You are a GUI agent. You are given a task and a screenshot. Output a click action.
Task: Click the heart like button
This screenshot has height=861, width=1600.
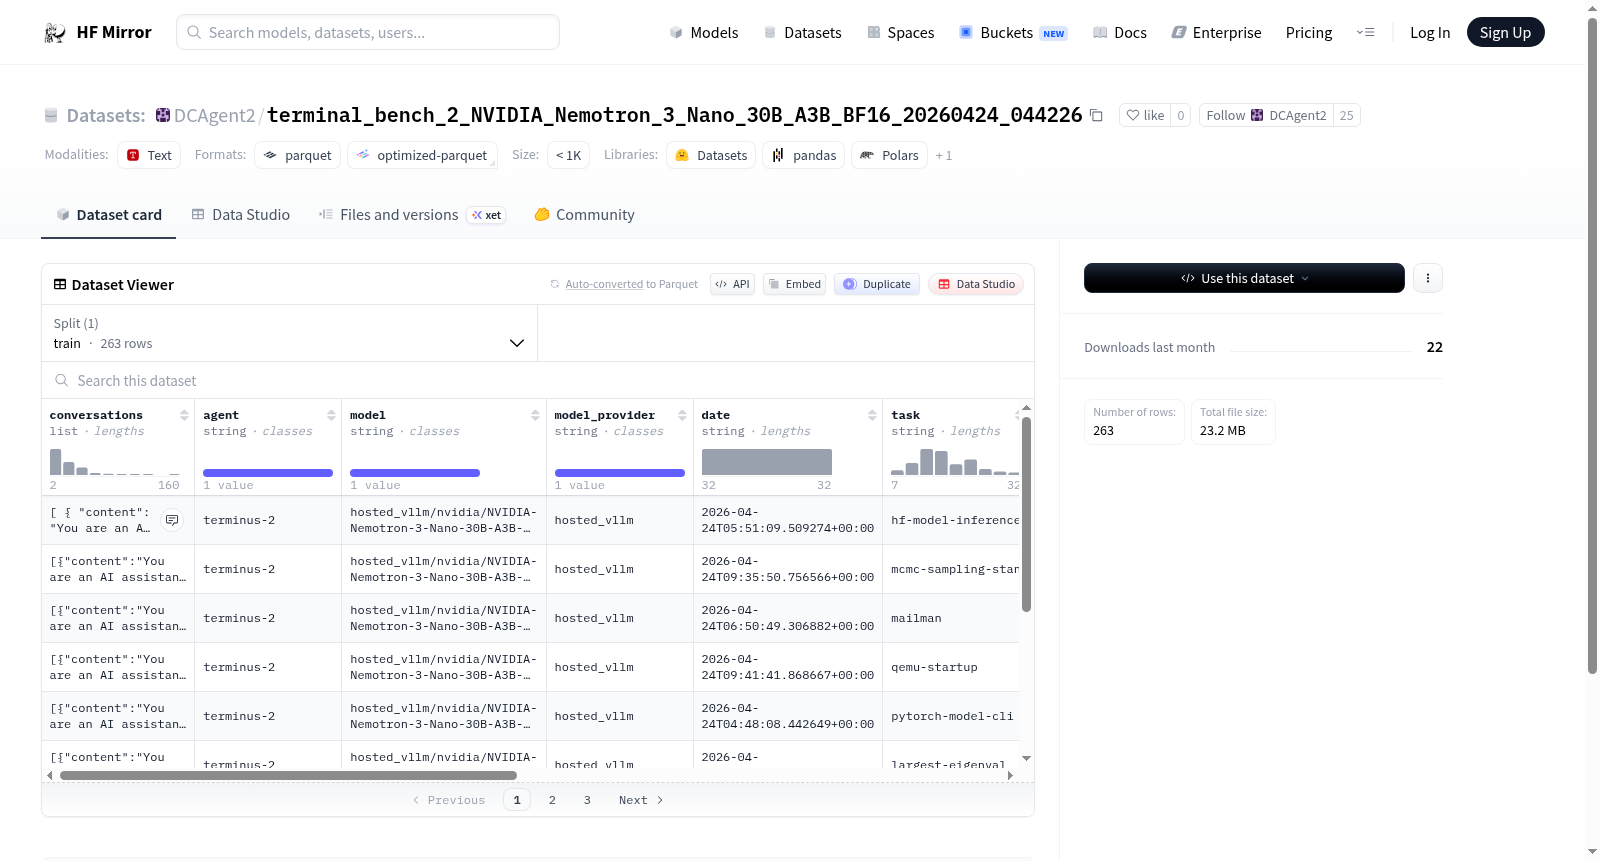1145,115
